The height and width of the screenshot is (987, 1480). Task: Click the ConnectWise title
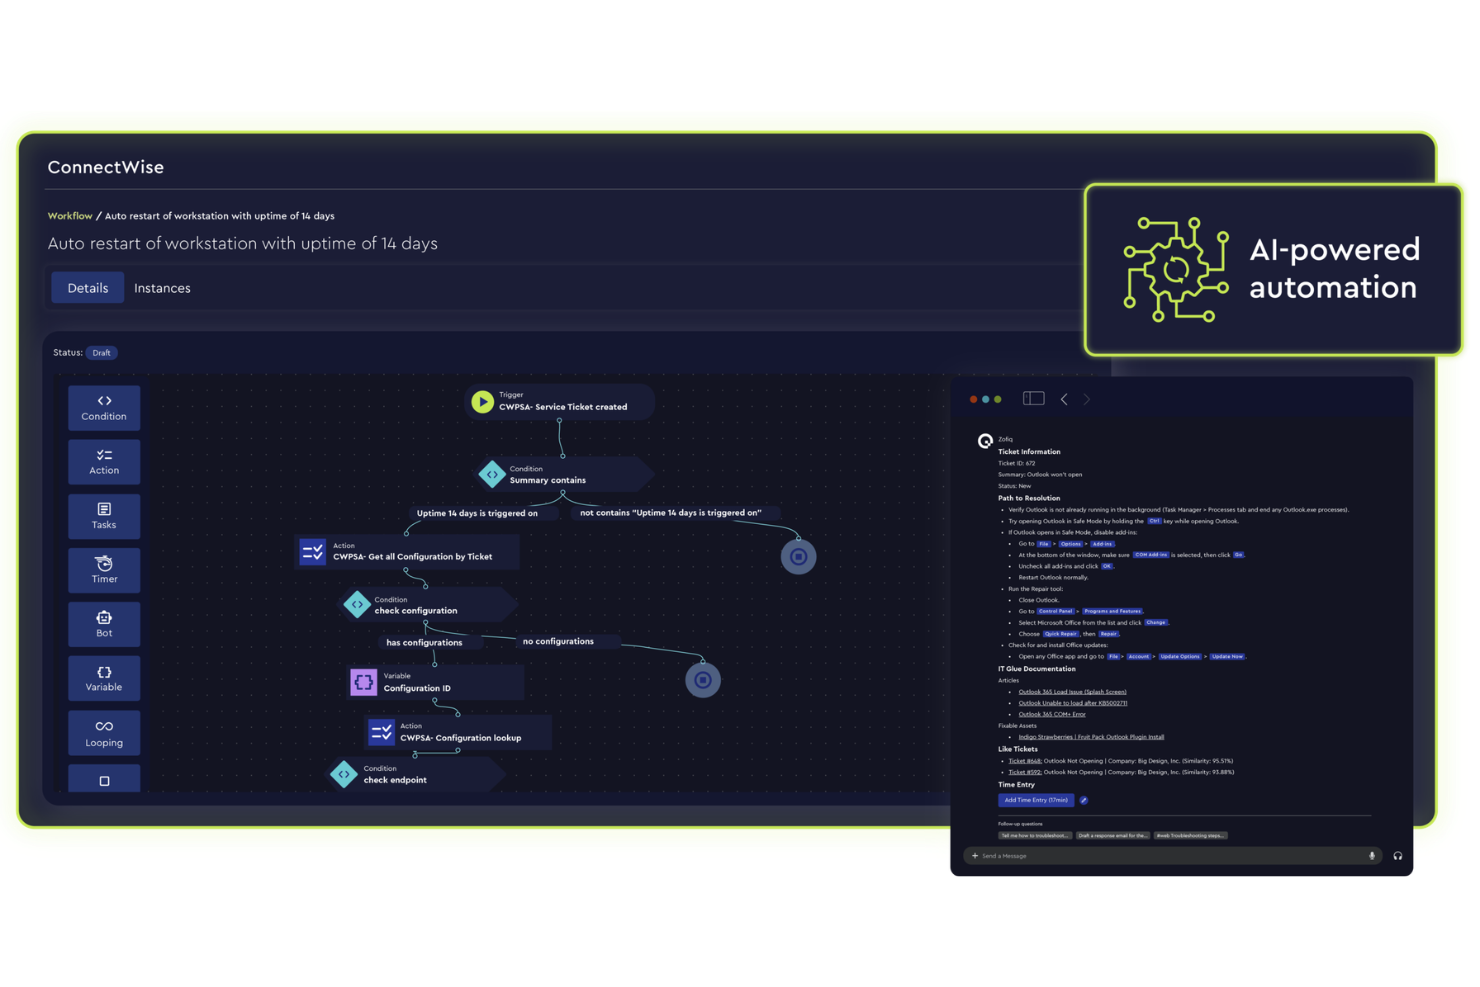point(106,167)
